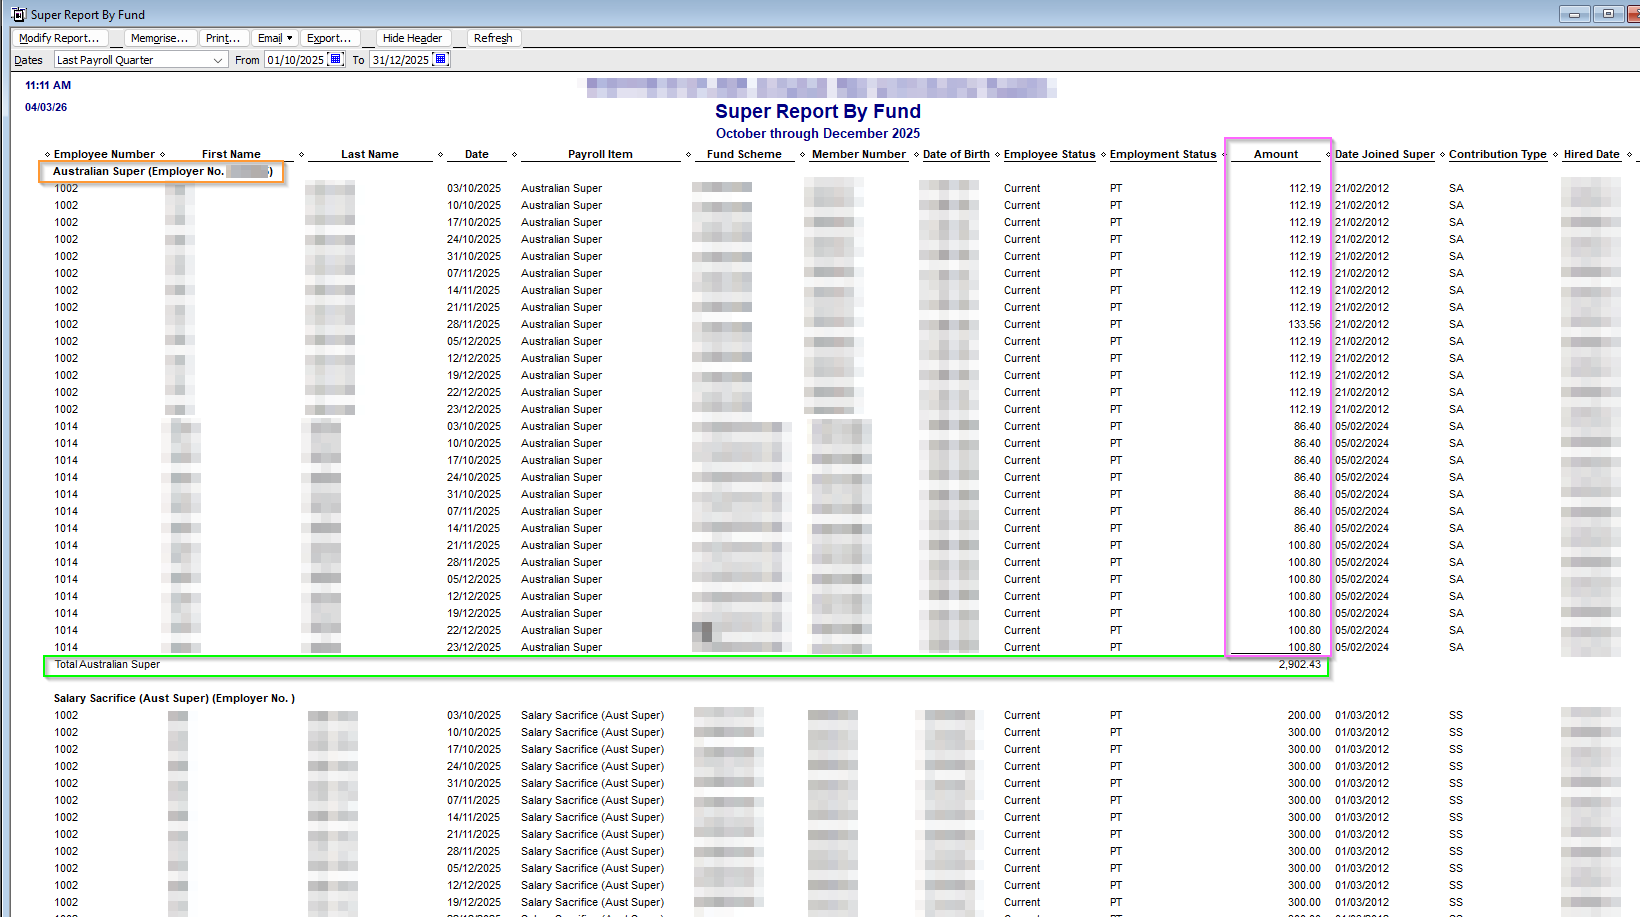Click the Employee Number column header
The width and height of the screenshot is (1640, 917).
104,154
